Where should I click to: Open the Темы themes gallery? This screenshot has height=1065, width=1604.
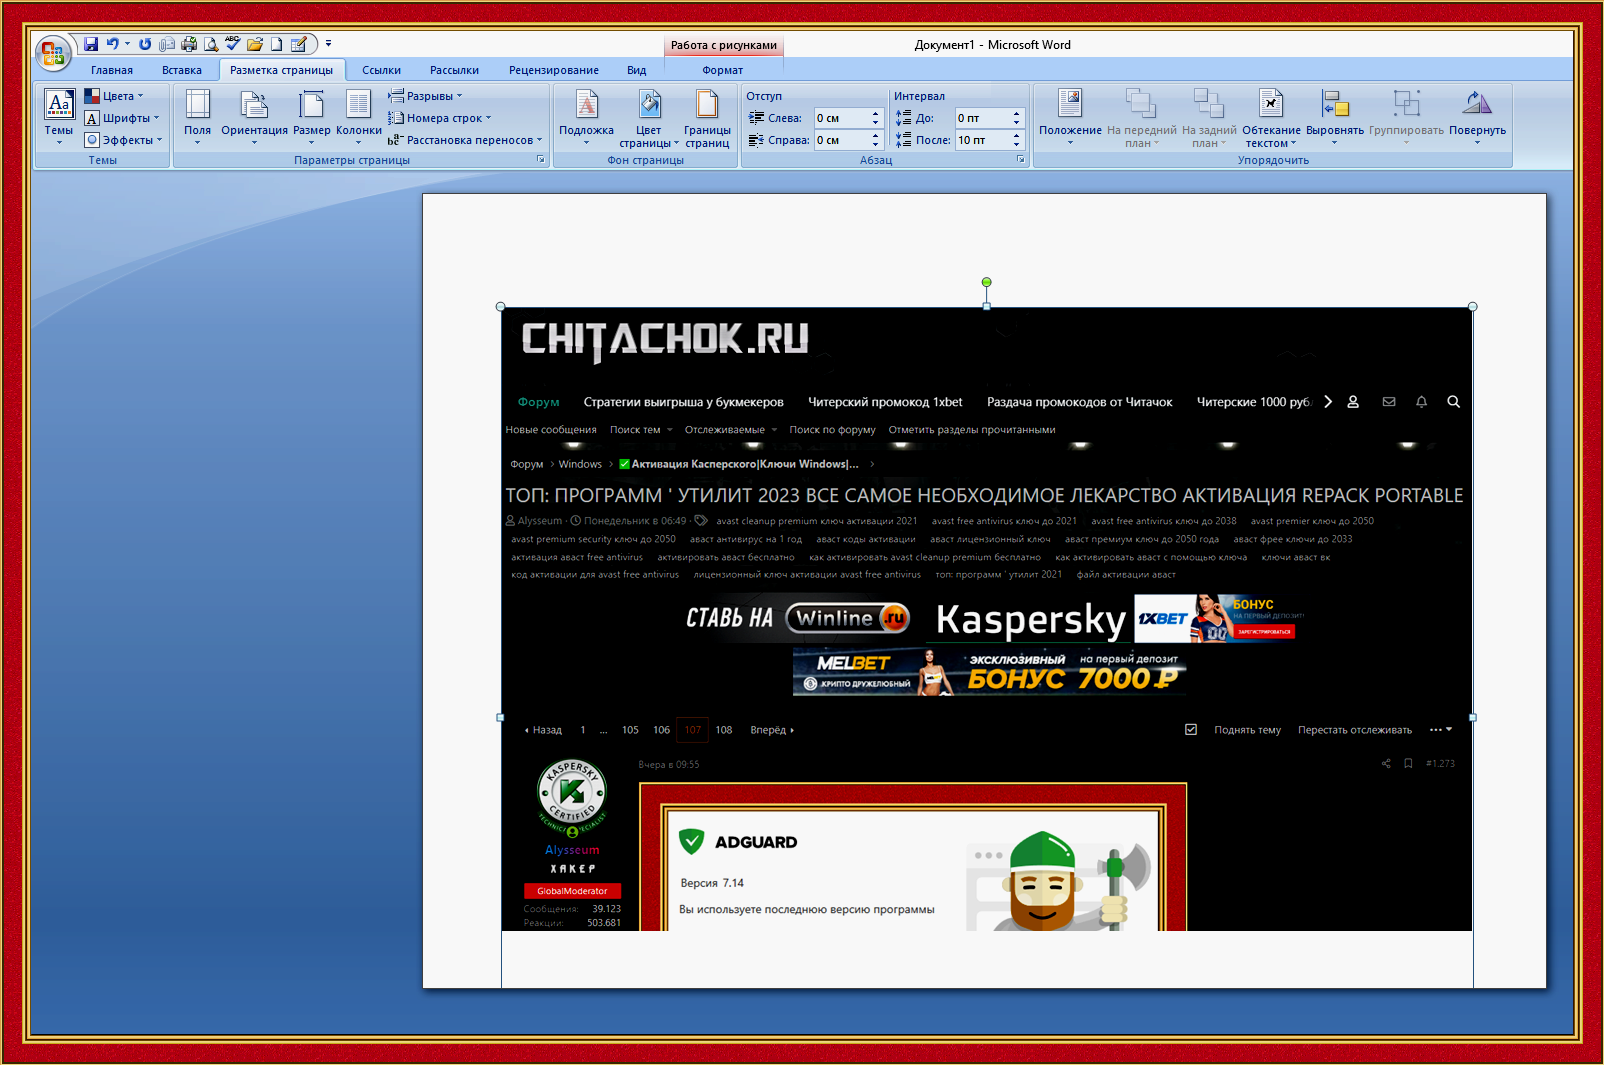(x=59, y=117)
